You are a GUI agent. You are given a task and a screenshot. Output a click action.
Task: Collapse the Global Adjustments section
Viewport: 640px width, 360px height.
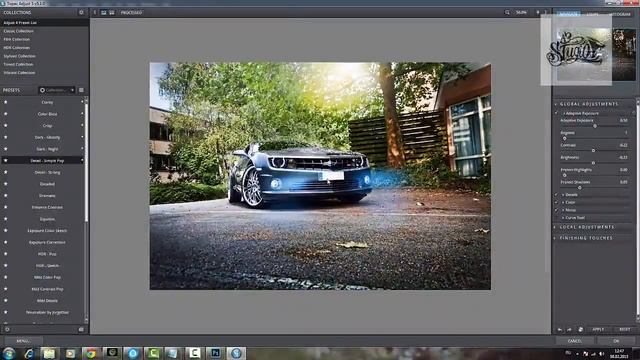point(556,104)
